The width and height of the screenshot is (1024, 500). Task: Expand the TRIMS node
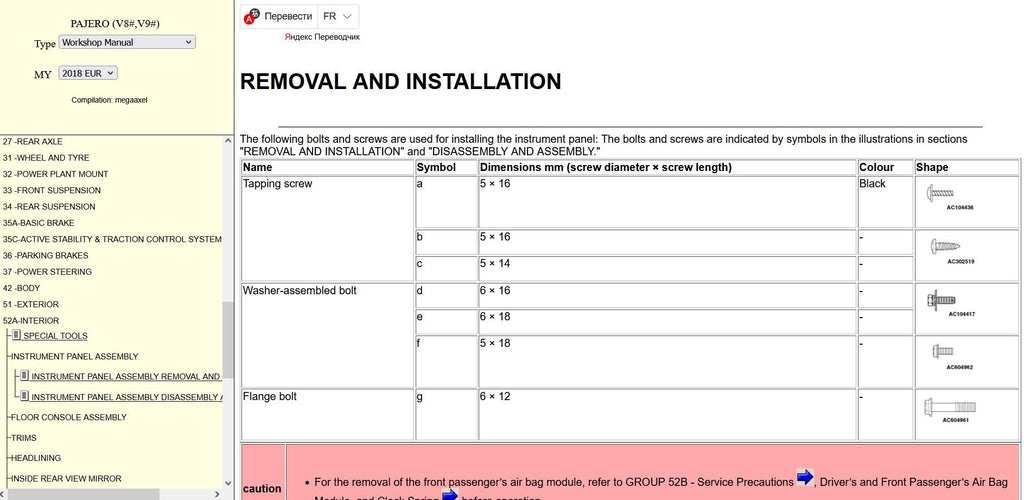click(x=24, y=438)
